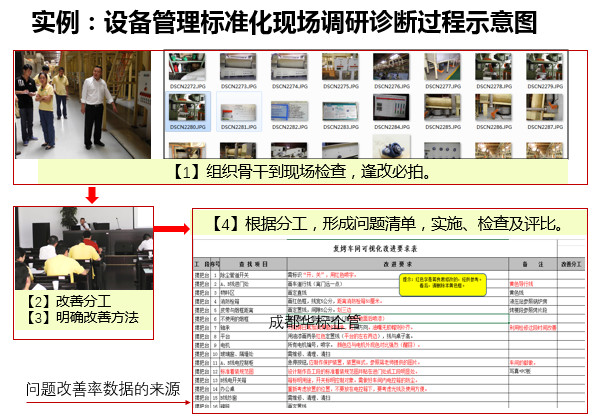This screenshot has height=420, width=594.
Task: Click the file name DSCN2287.JPG
Action: click(x=545, y=127)
